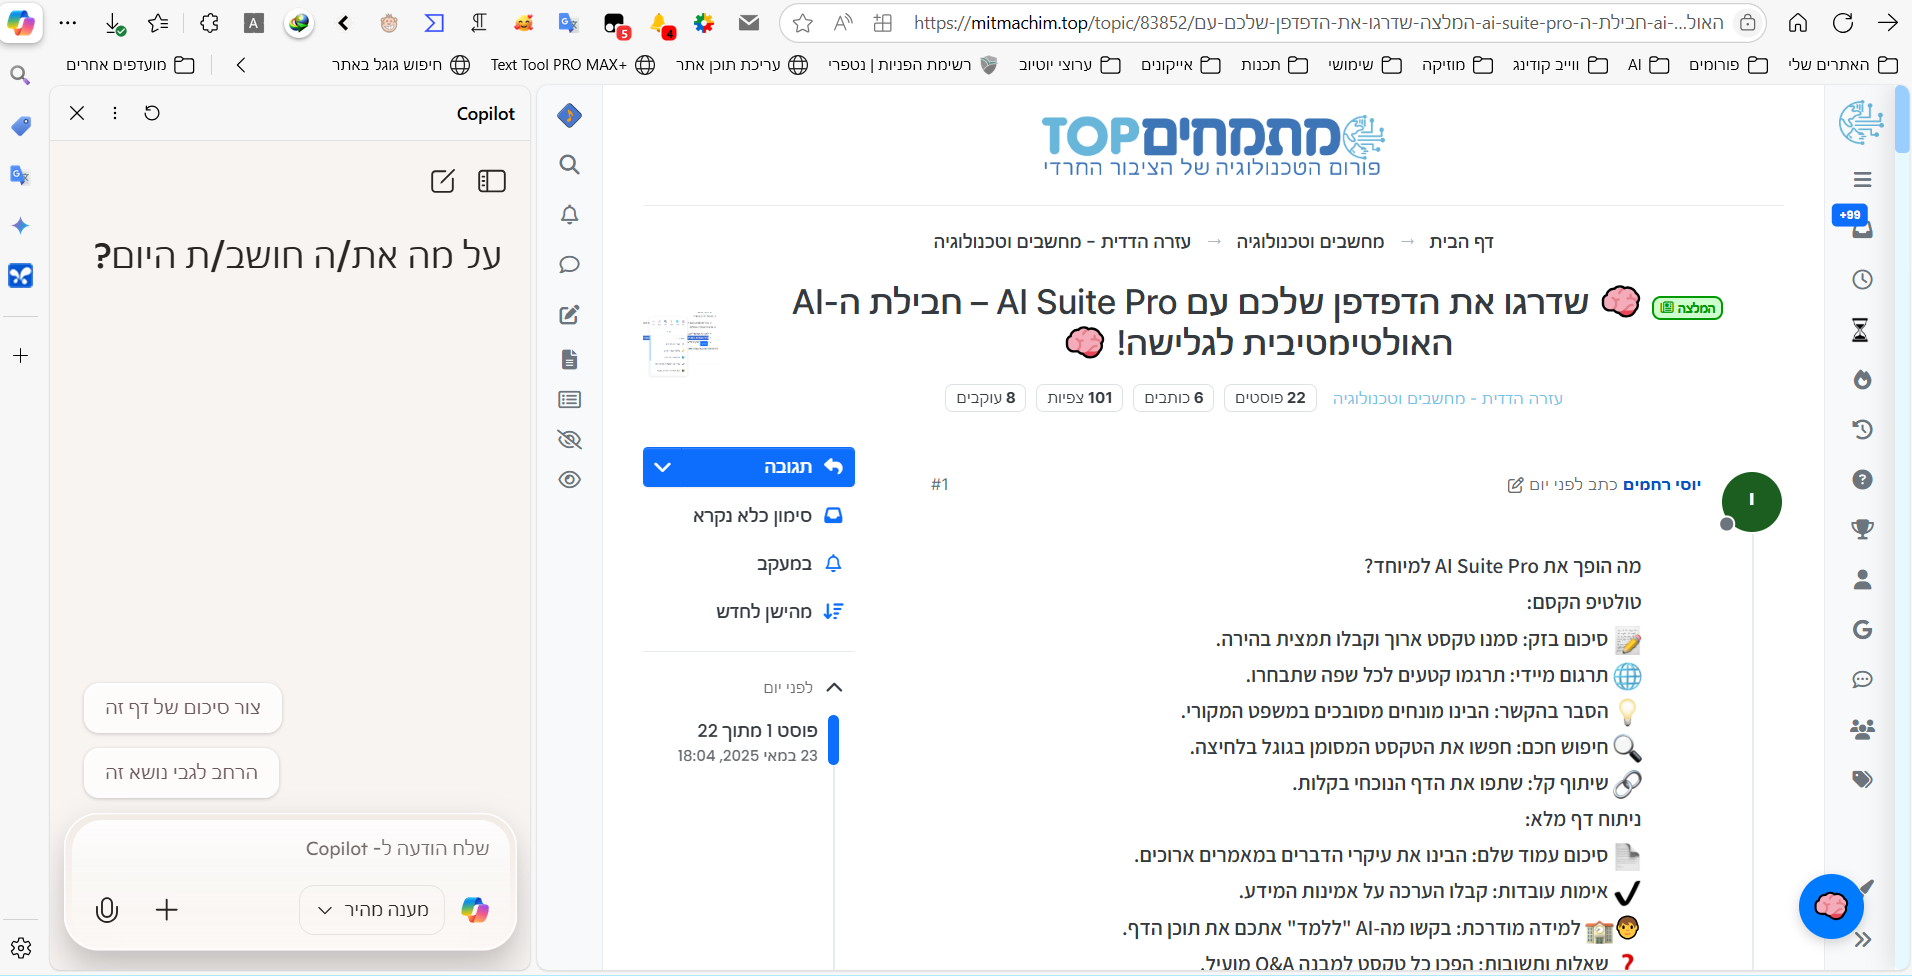Refresh the Copilot pane
The image size is (1912, 976).
[152, 113]
